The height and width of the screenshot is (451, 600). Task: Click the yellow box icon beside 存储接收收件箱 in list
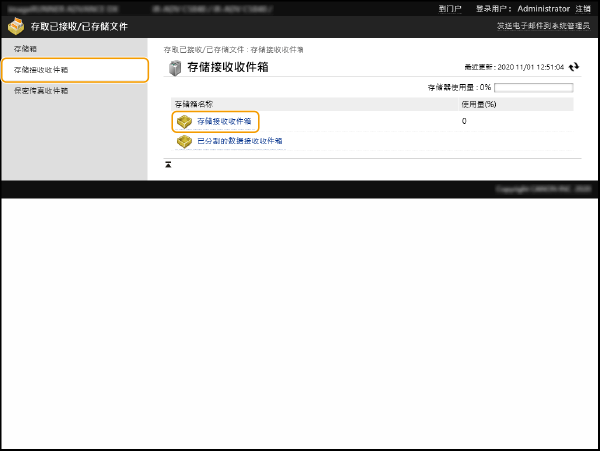coord(184,121)
